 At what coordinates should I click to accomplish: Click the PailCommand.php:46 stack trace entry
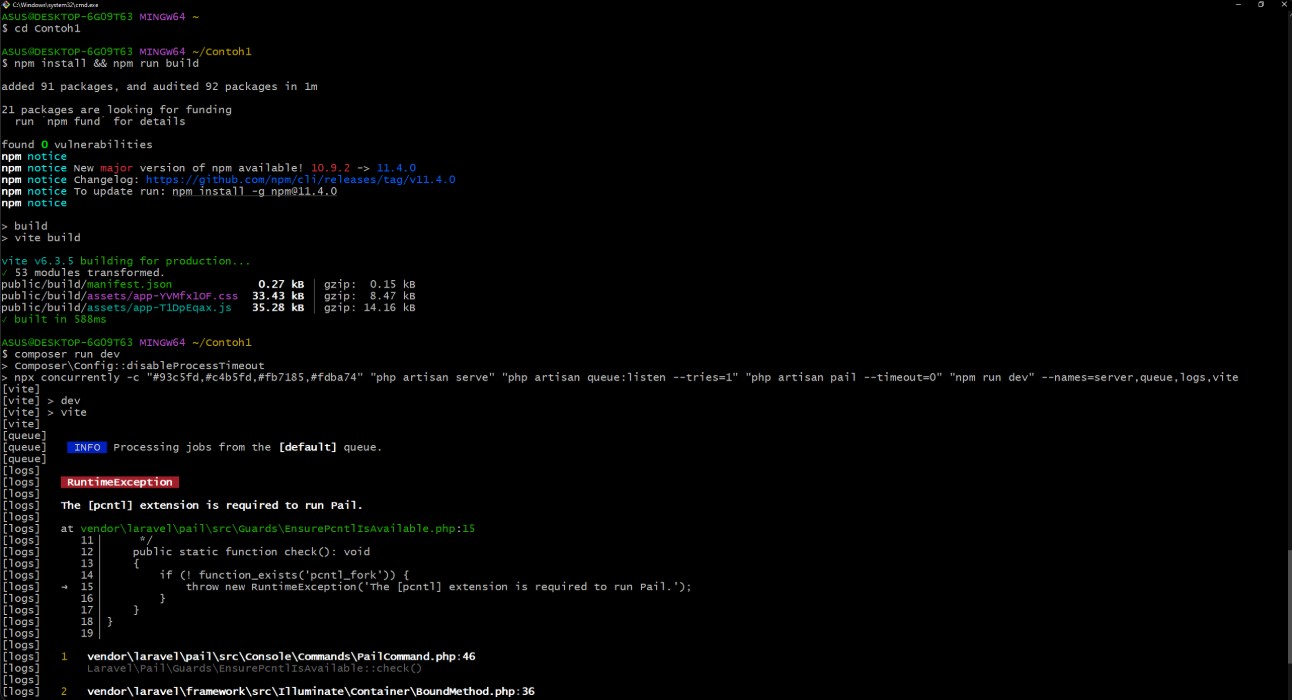(x=281, y=657)
